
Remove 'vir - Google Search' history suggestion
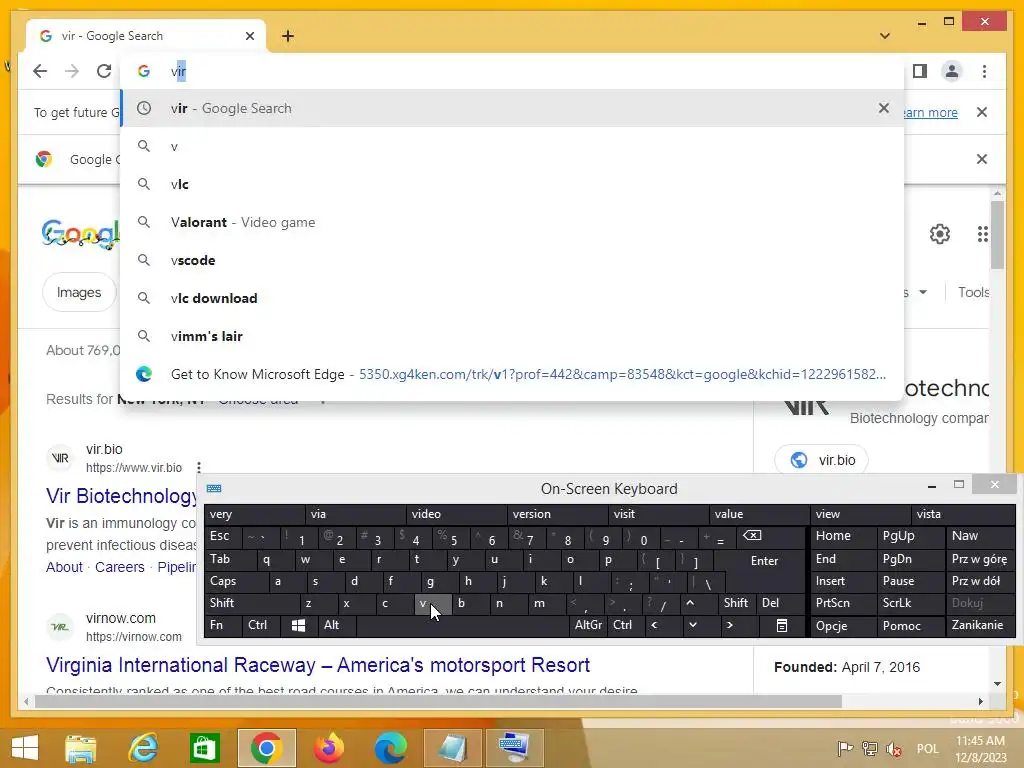pos(884,108)
